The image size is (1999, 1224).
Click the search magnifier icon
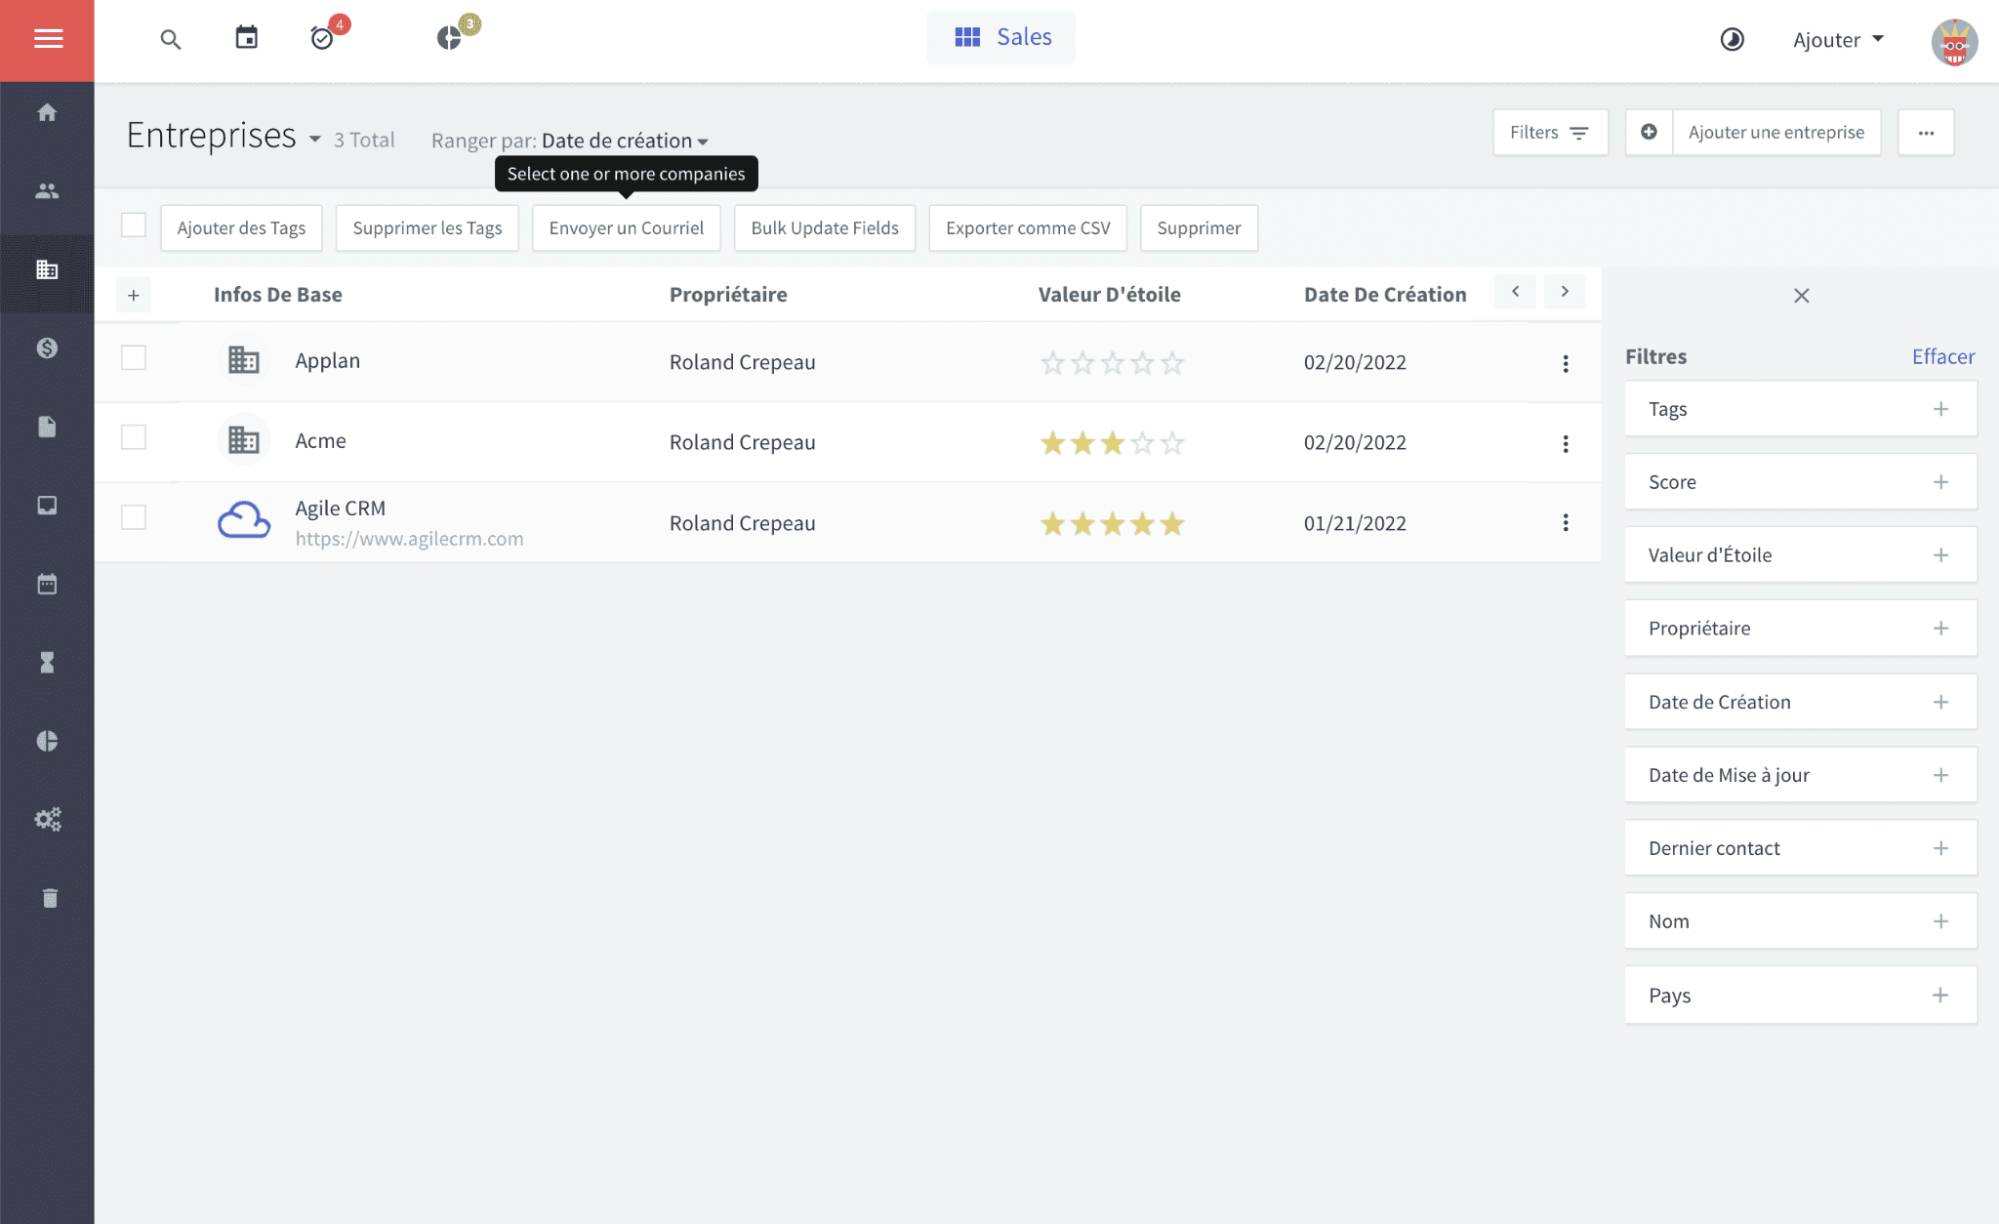[170, 39]
